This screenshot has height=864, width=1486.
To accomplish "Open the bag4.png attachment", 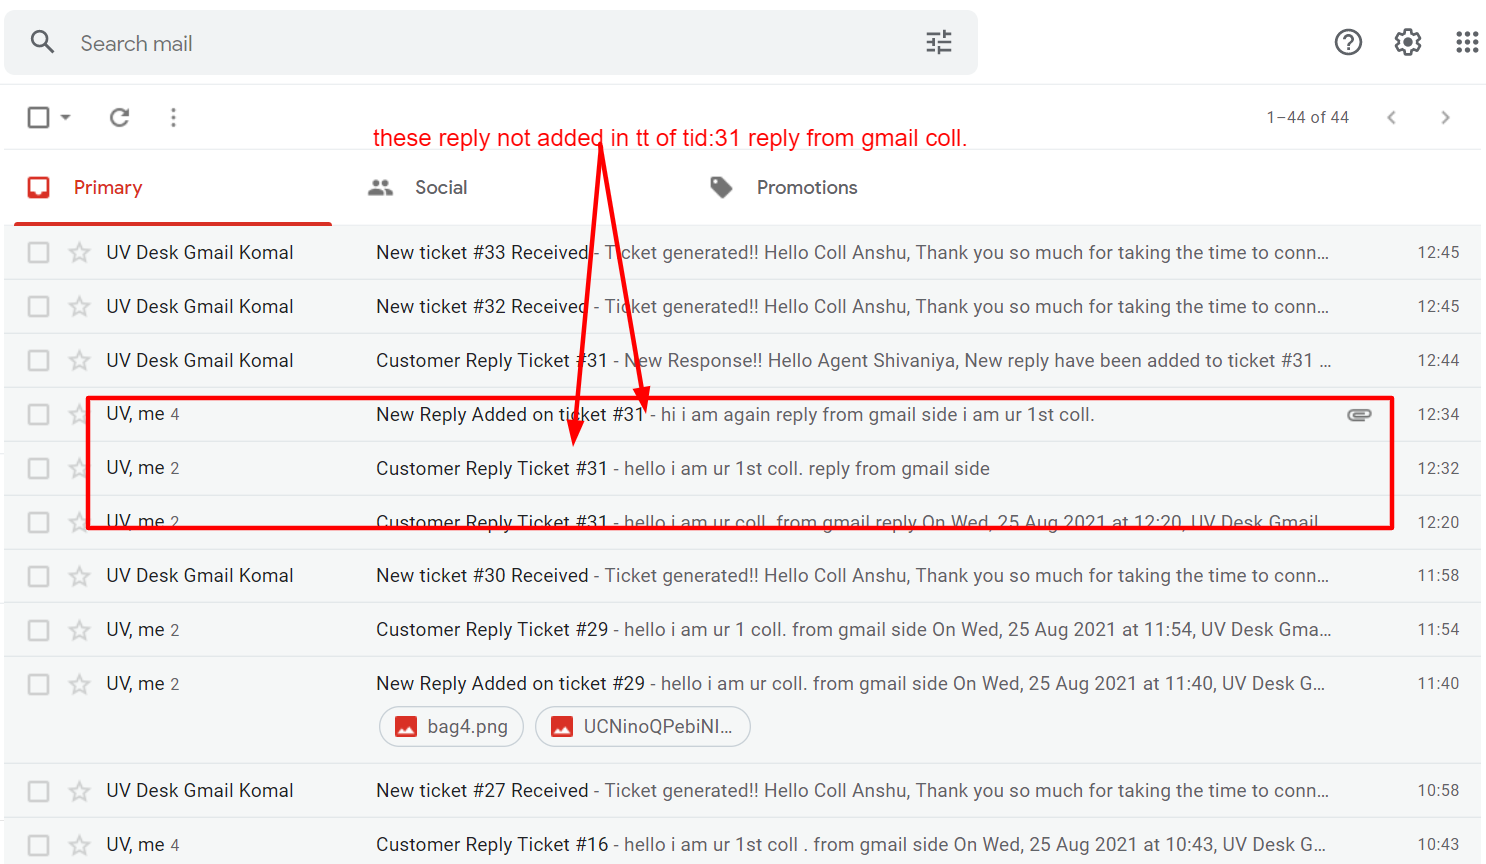I will (x=451, y=727).
